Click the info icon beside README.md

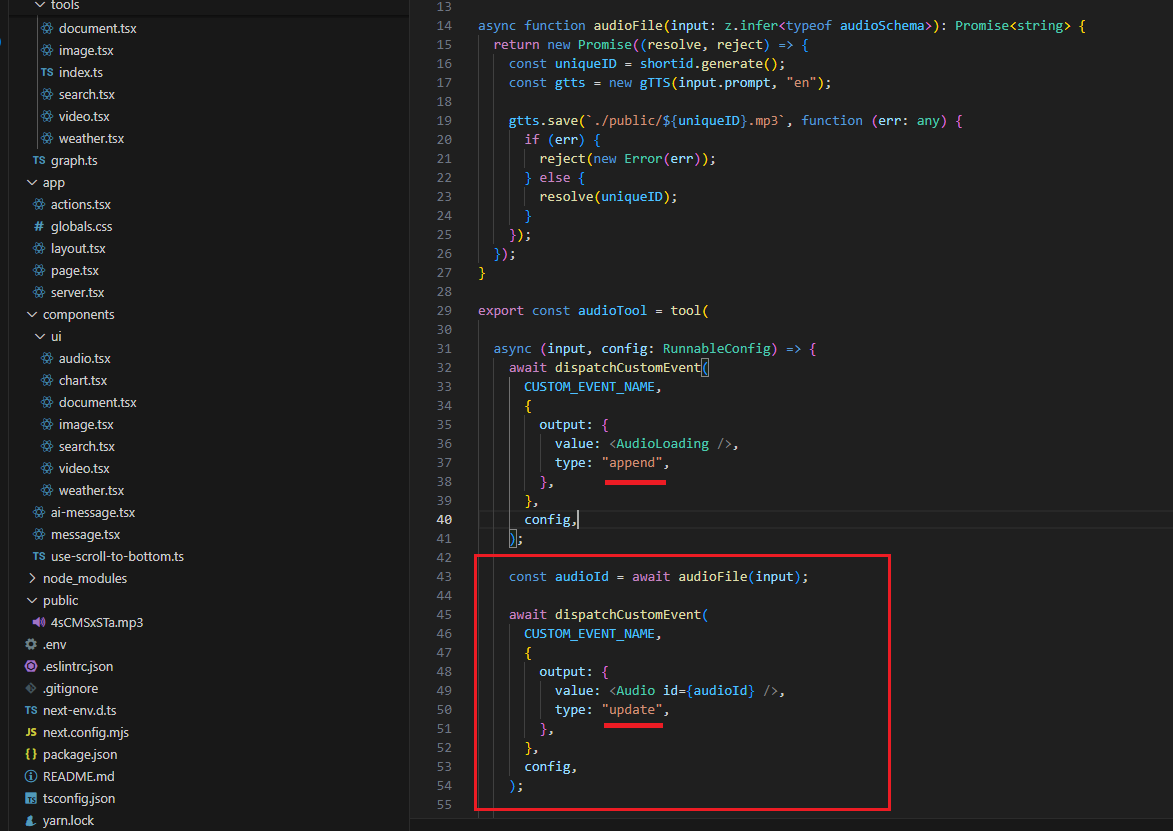pos(31,777)
